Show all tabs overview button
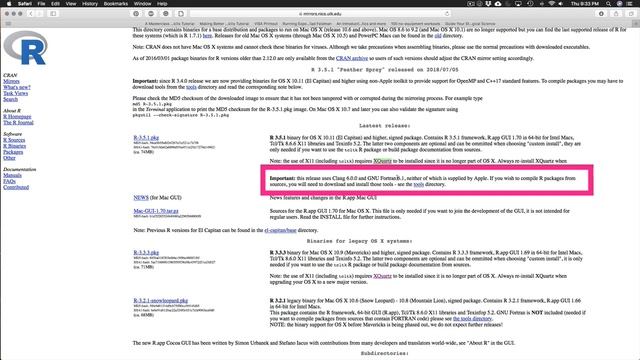Image resolution: width=640 pixels, height=360 pixels. click(x=631, y=13)
